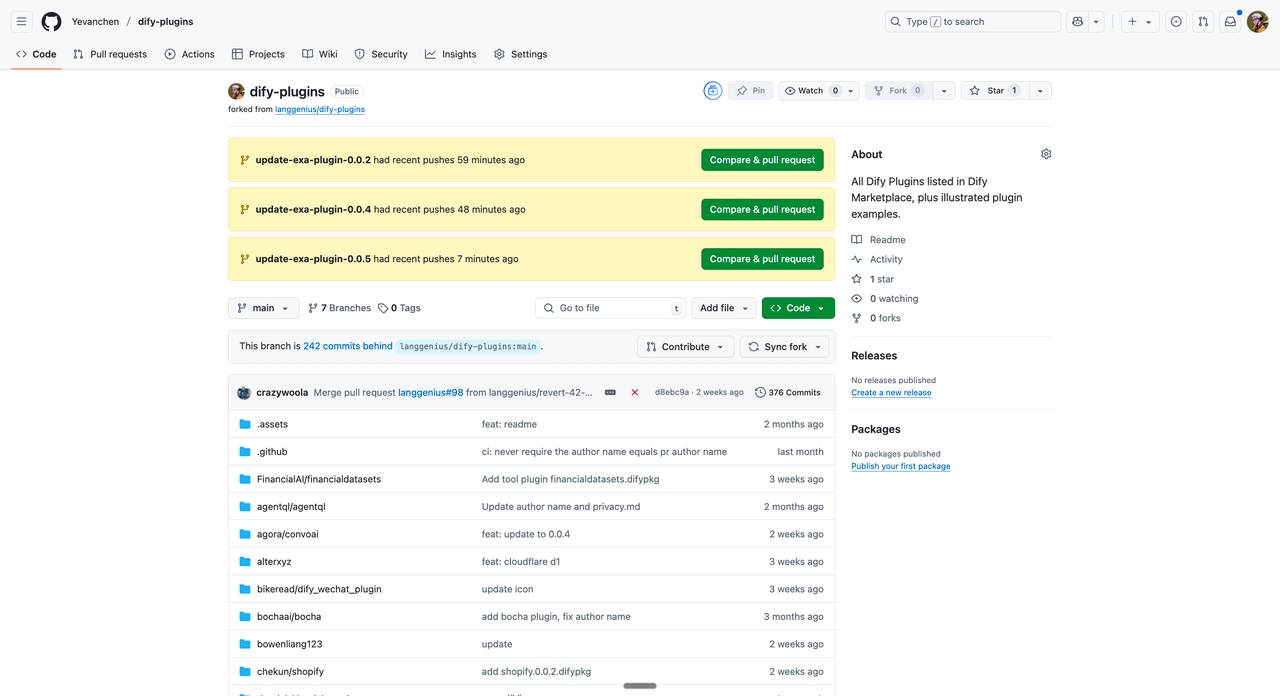Compare & pull request for update-exa-plugin-0.0.5
This screenshot has height=696, width=1280.
[x=762, y=259]
